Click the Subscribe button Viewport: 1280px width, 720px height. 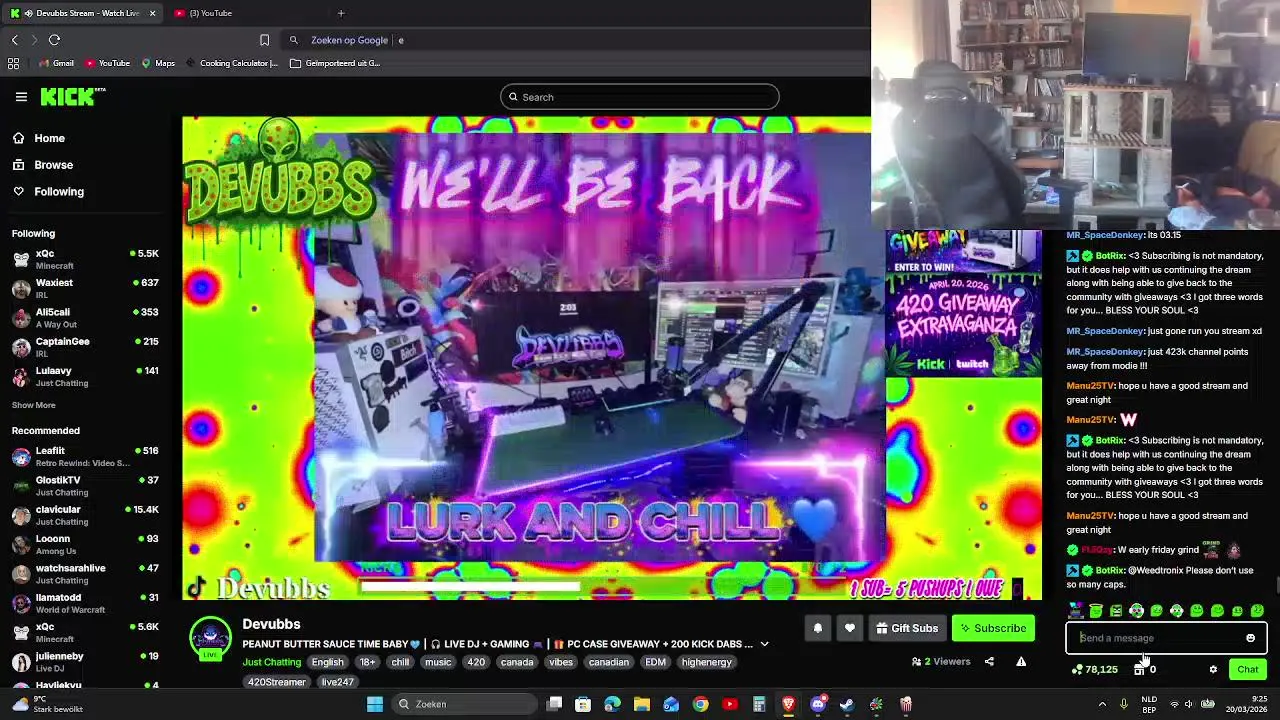click(993, 628)
